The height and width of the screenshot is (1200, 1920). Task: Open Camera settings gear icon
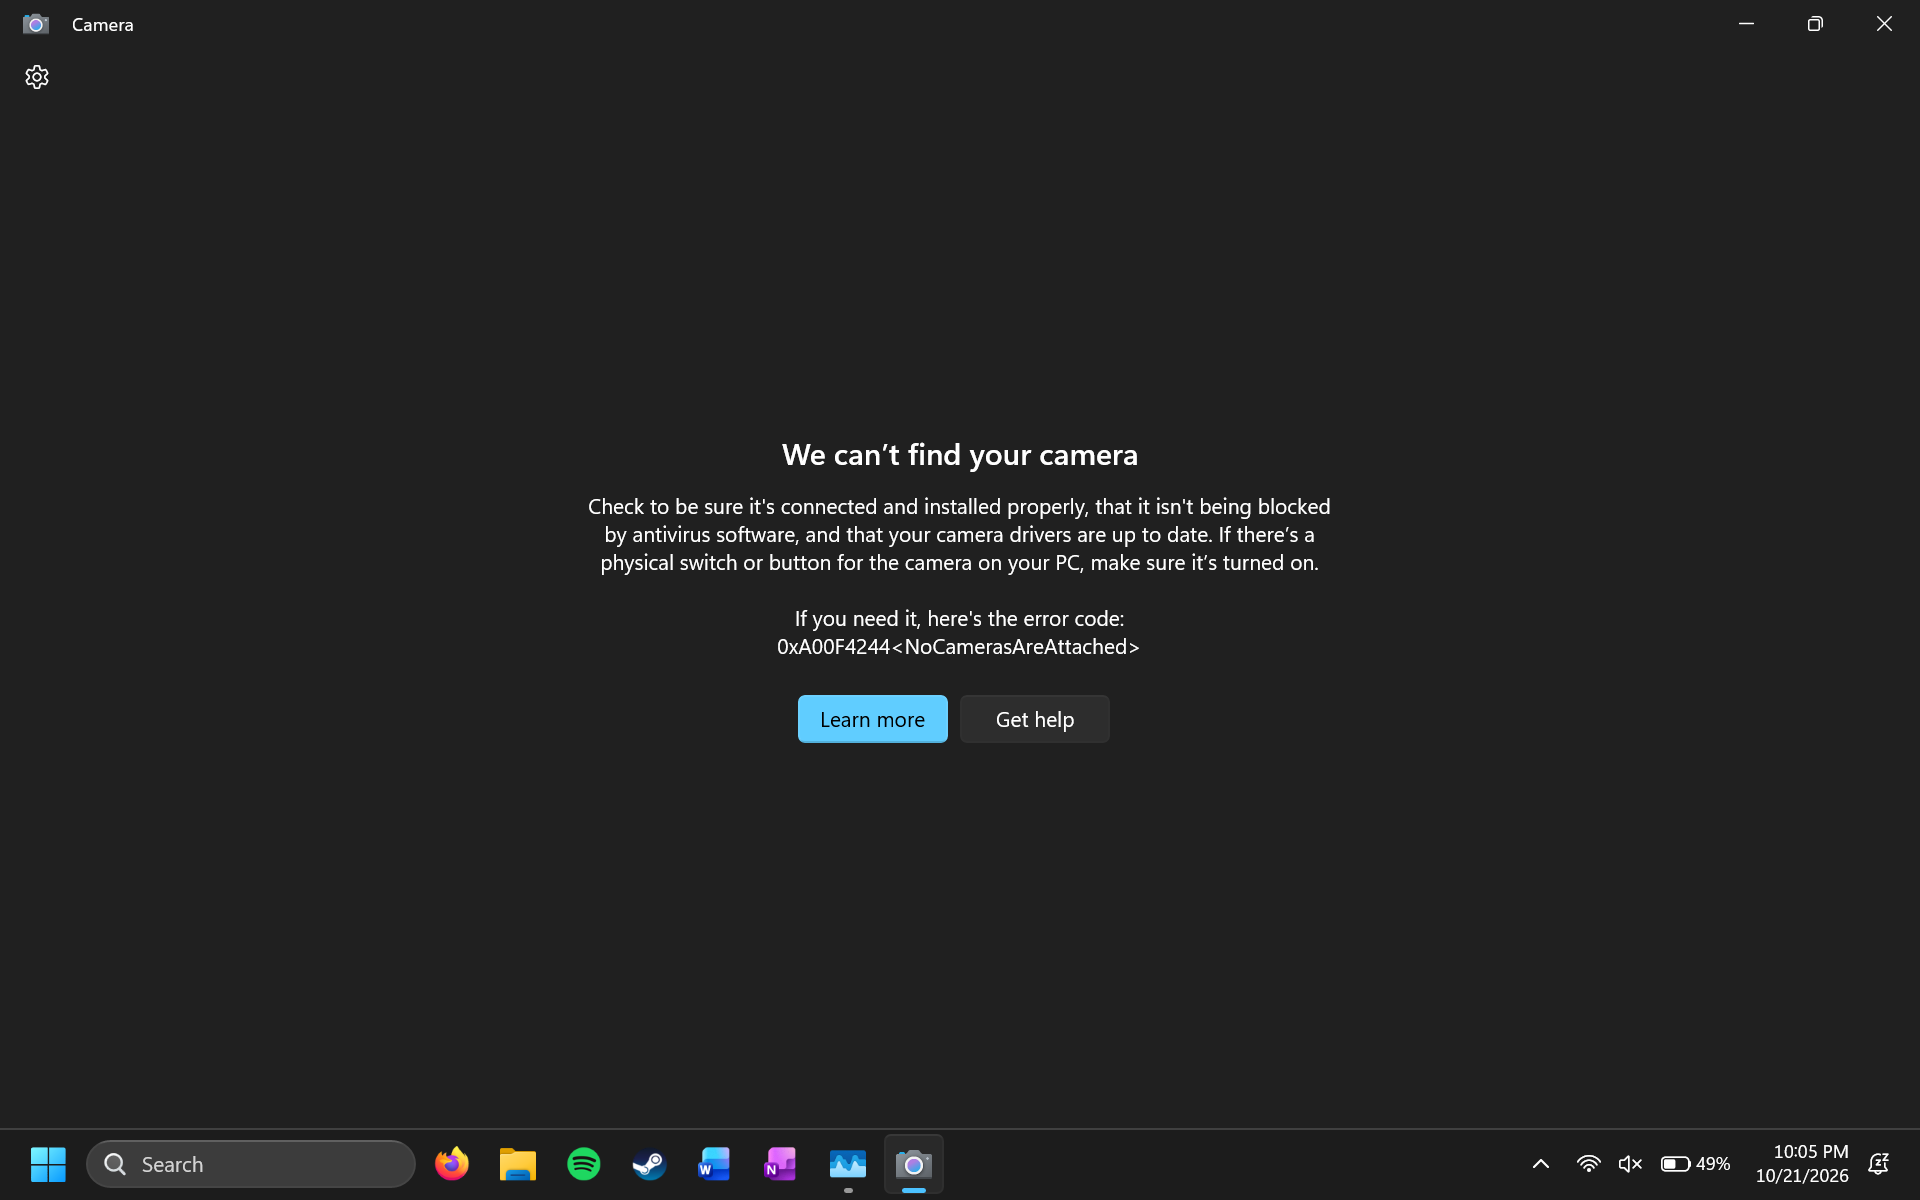pos(37,77)
